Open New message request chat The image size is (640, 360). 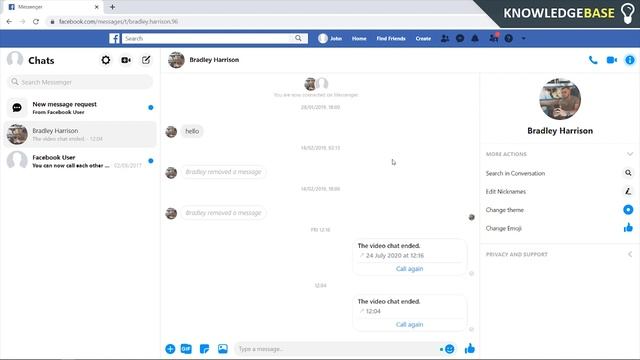tap(80, 108)
